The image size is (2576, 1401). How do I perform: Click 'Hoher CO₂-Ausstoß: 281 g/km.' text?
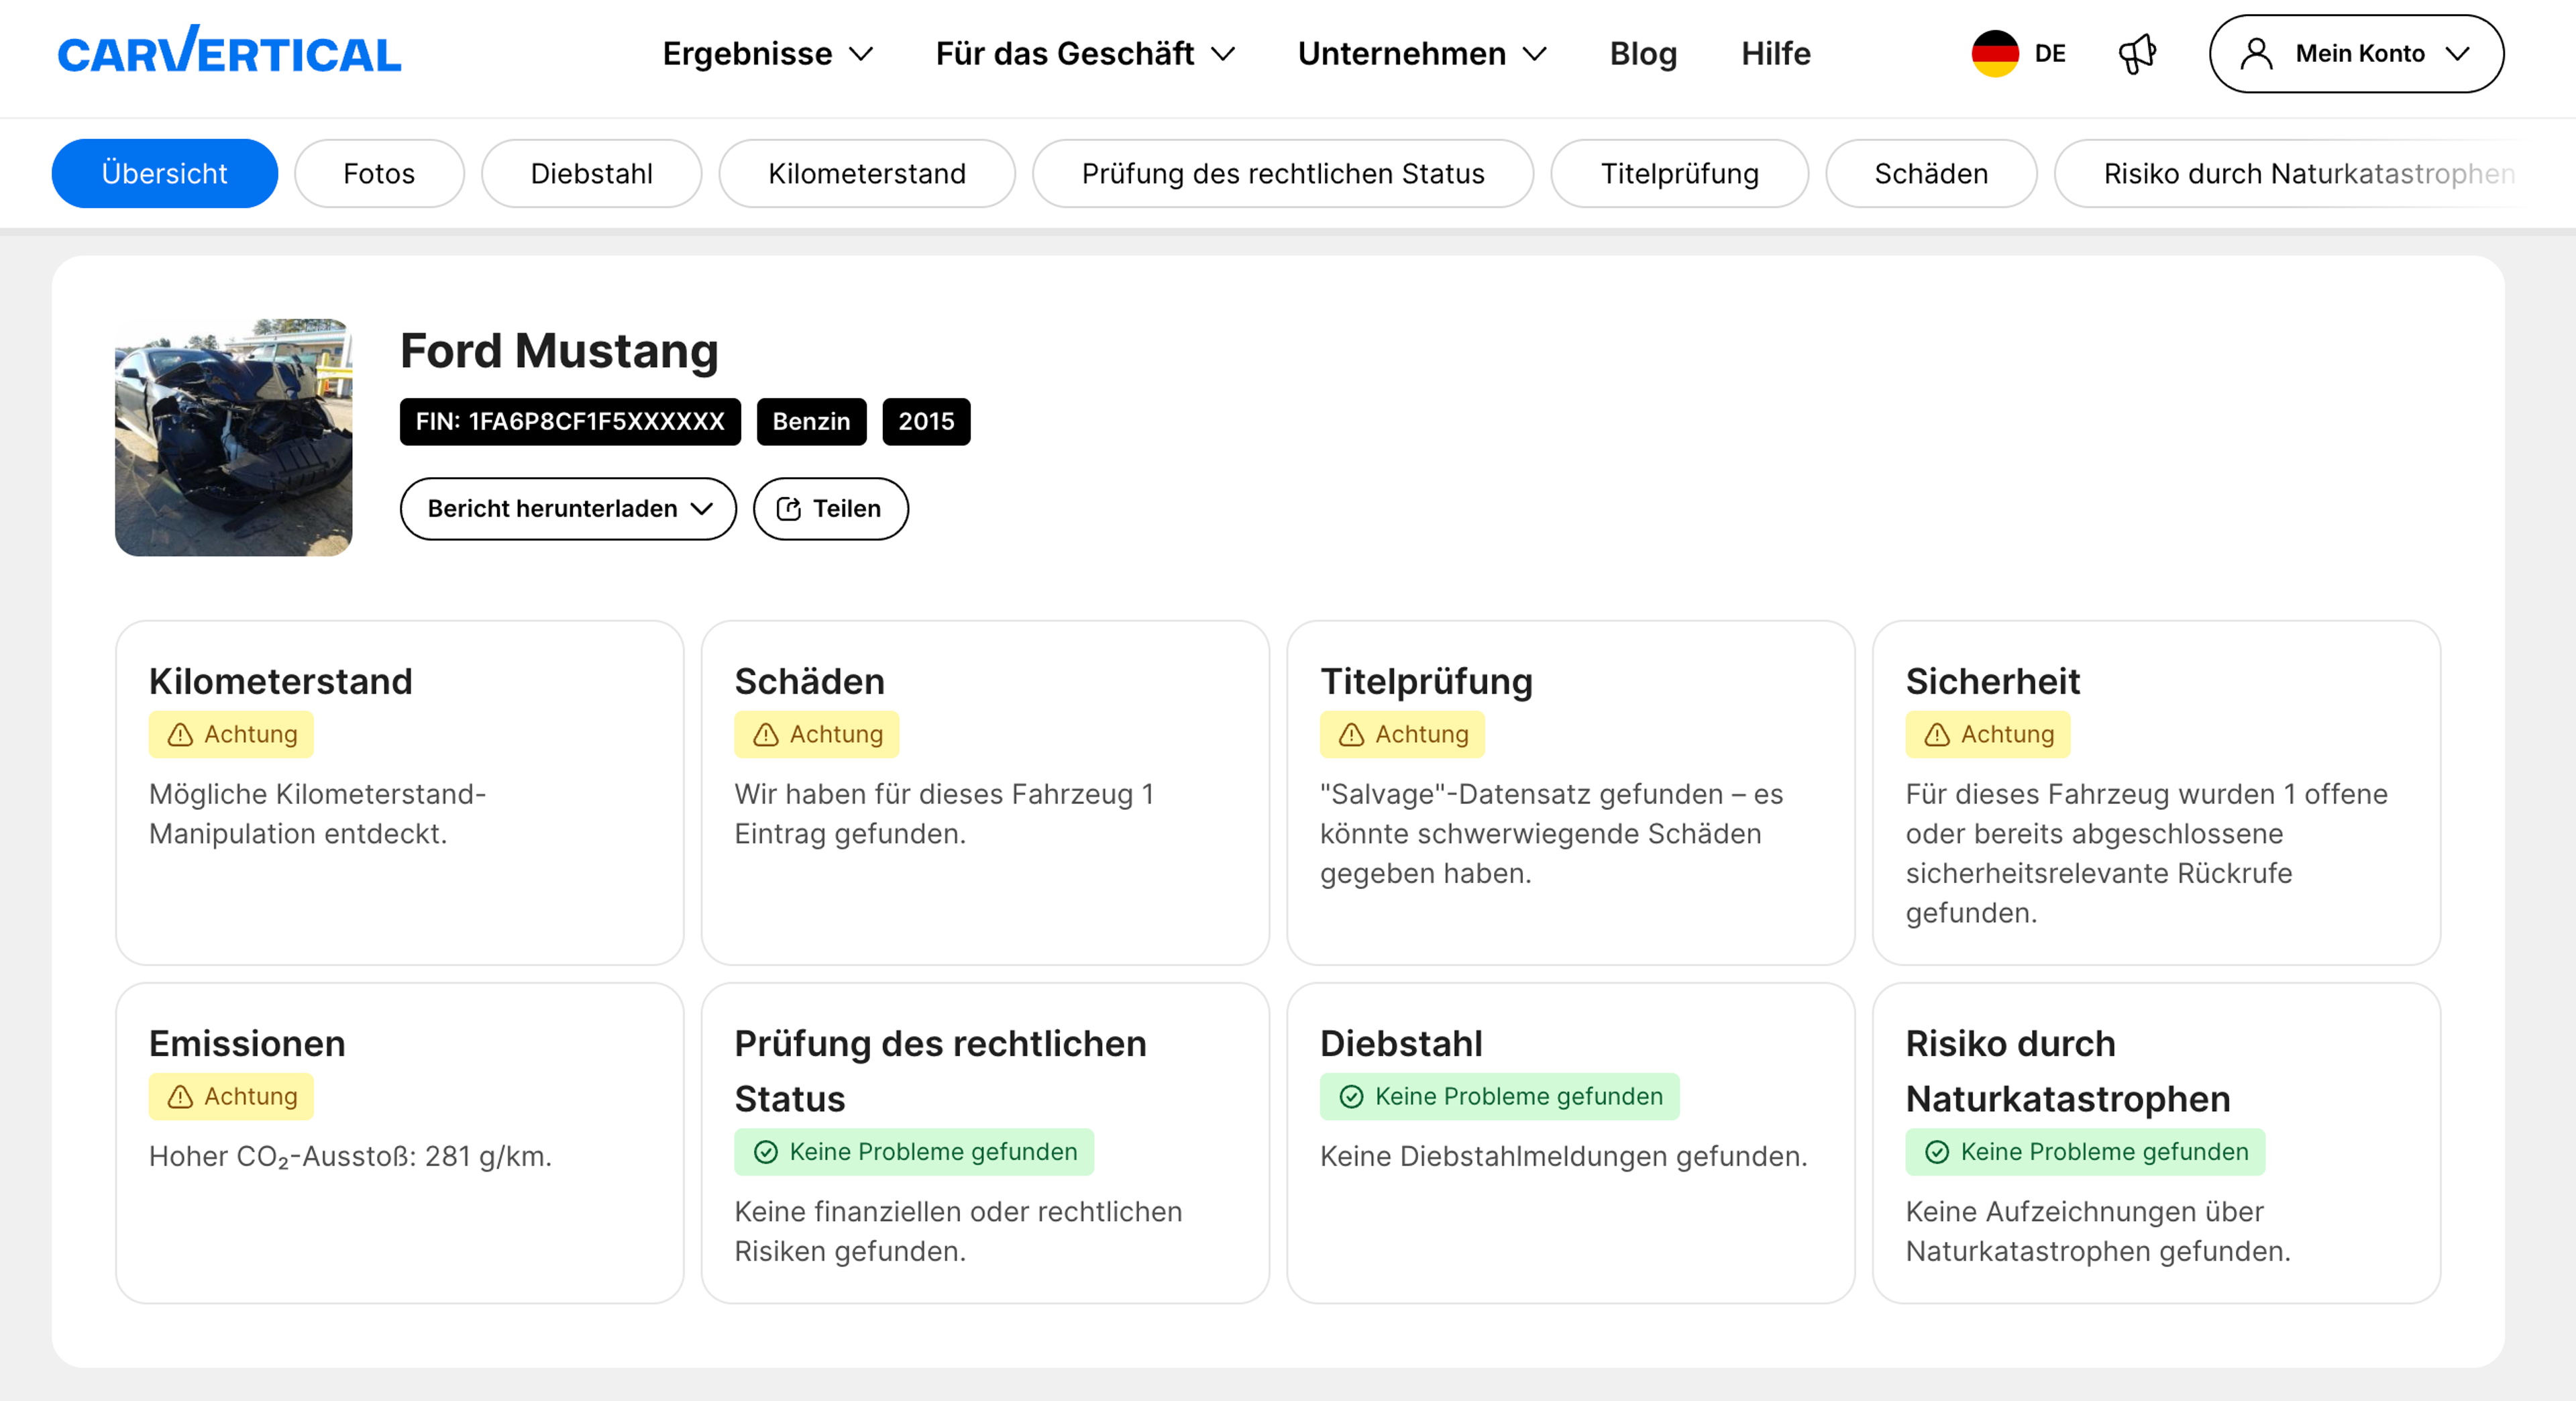coord(350,1157)
